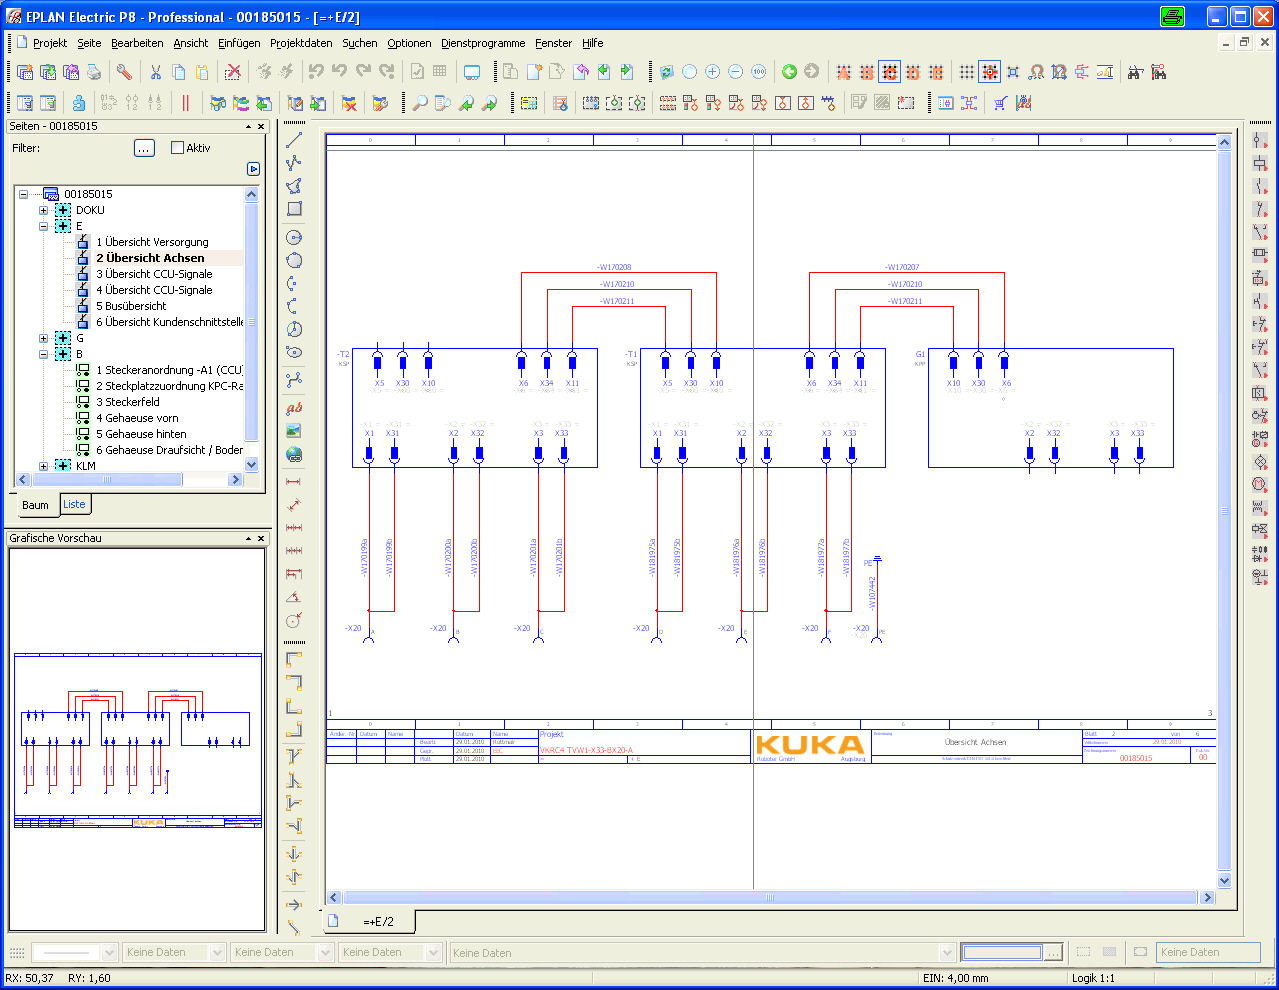Click the Print icon in toolbar

point(94,72)
